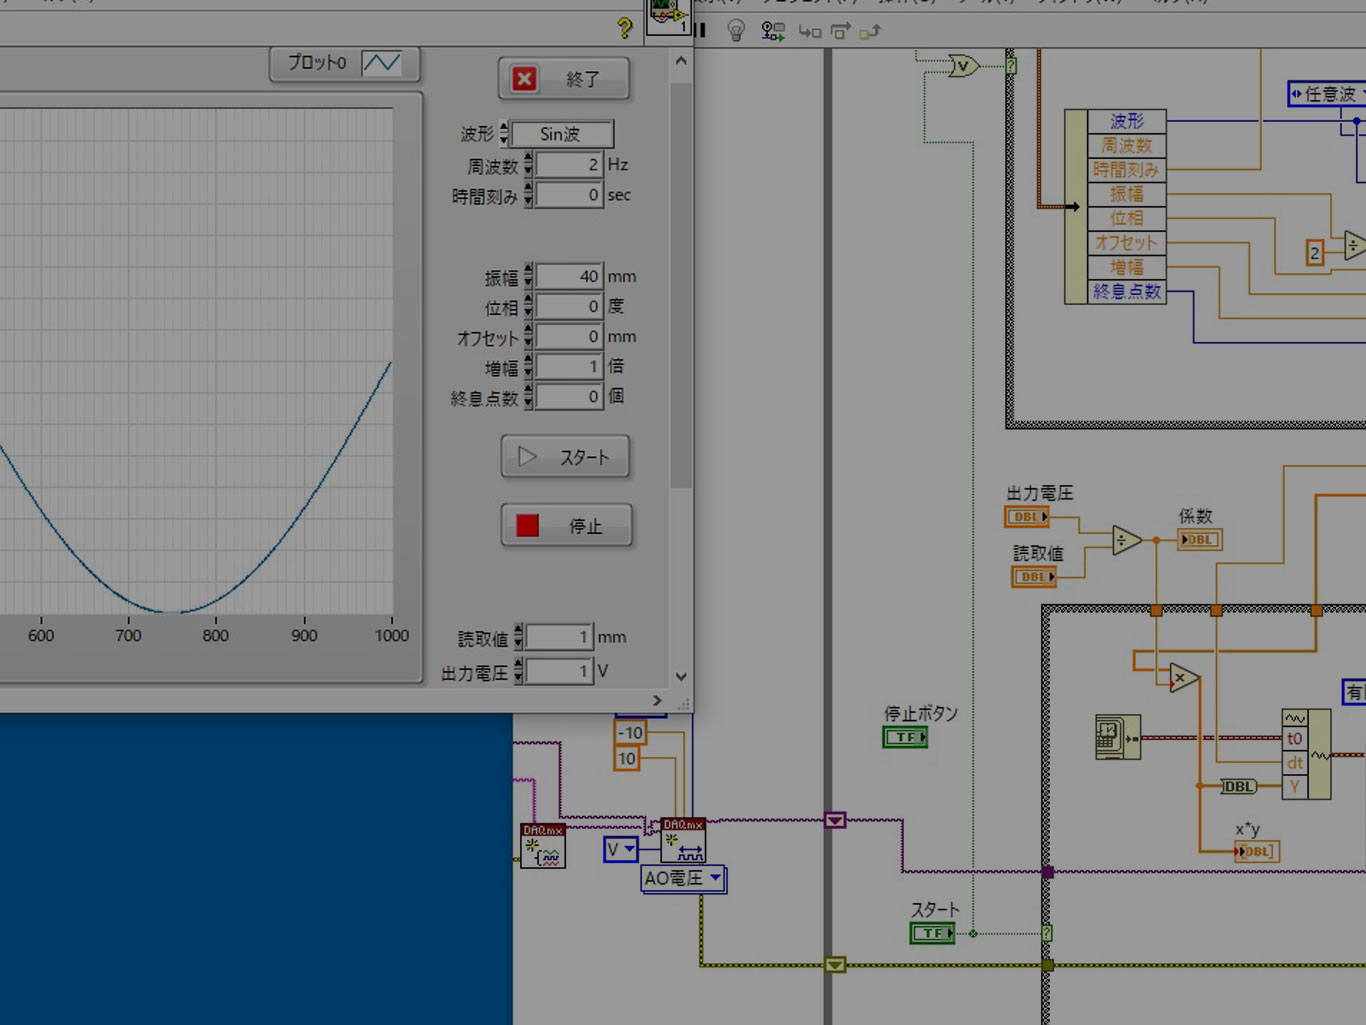Select the Simulate Signal express VI icon
Screen dimensions: 1366x1025
[1117, 737]
